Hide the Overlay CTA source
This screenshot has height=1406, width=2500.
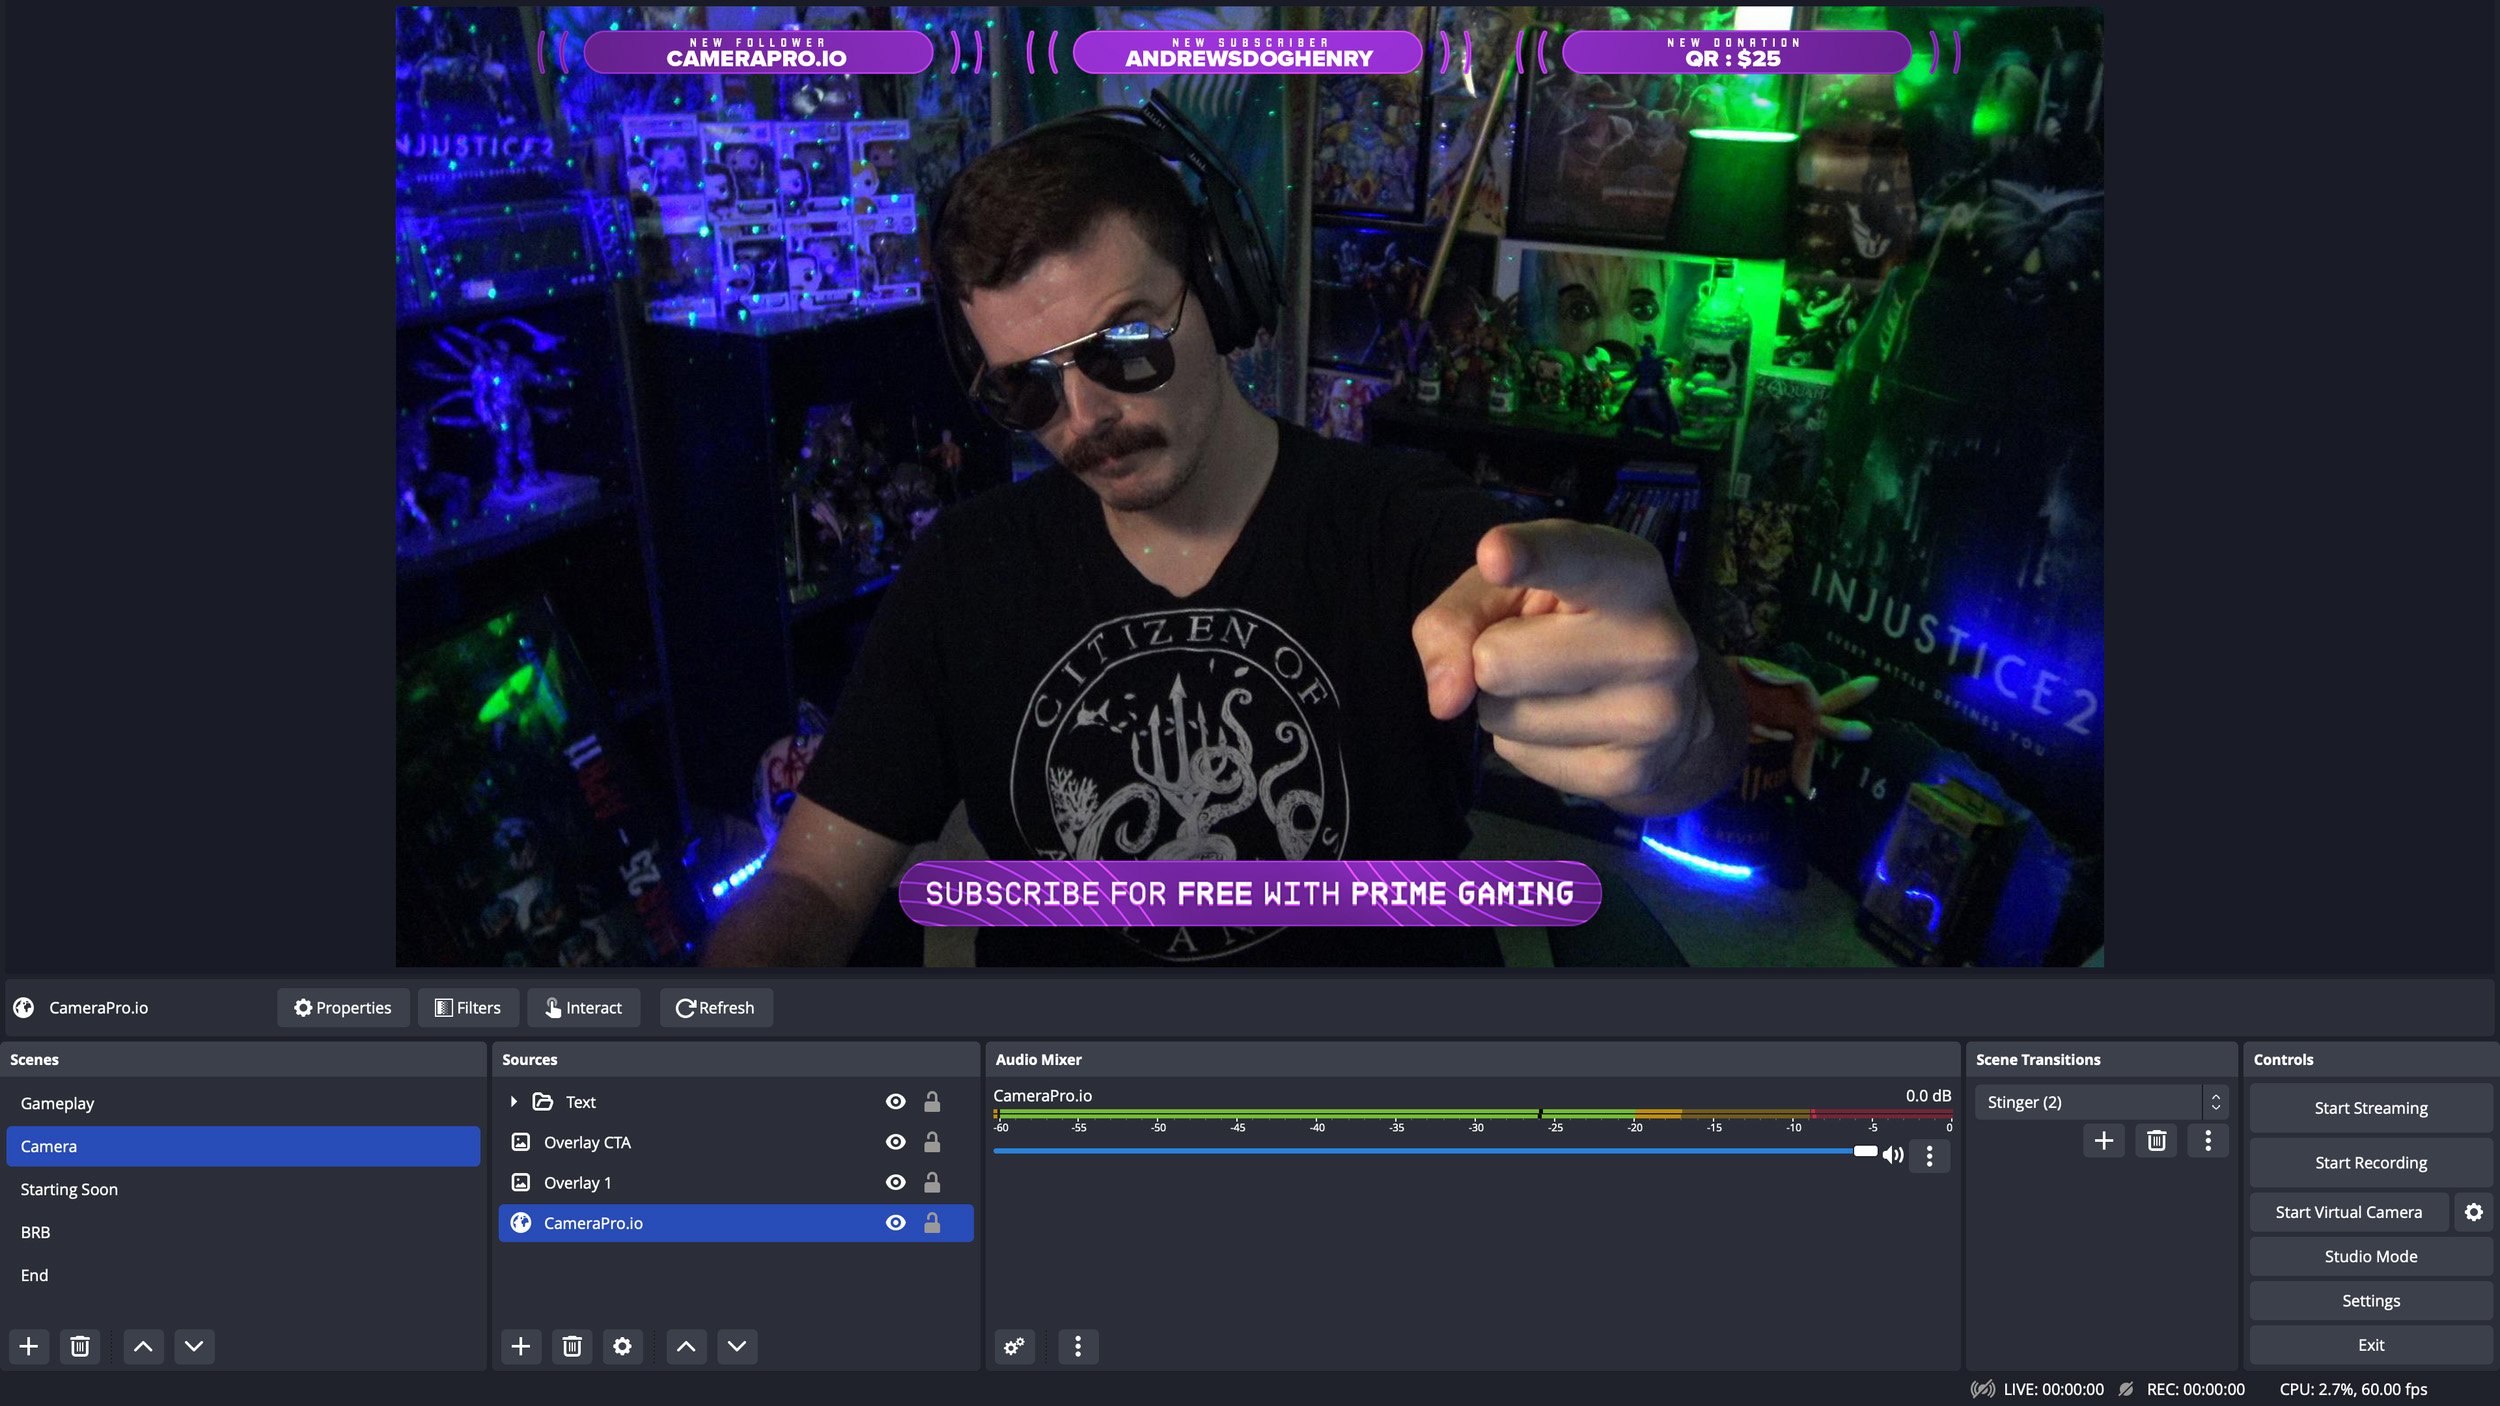pos(896,1141)
